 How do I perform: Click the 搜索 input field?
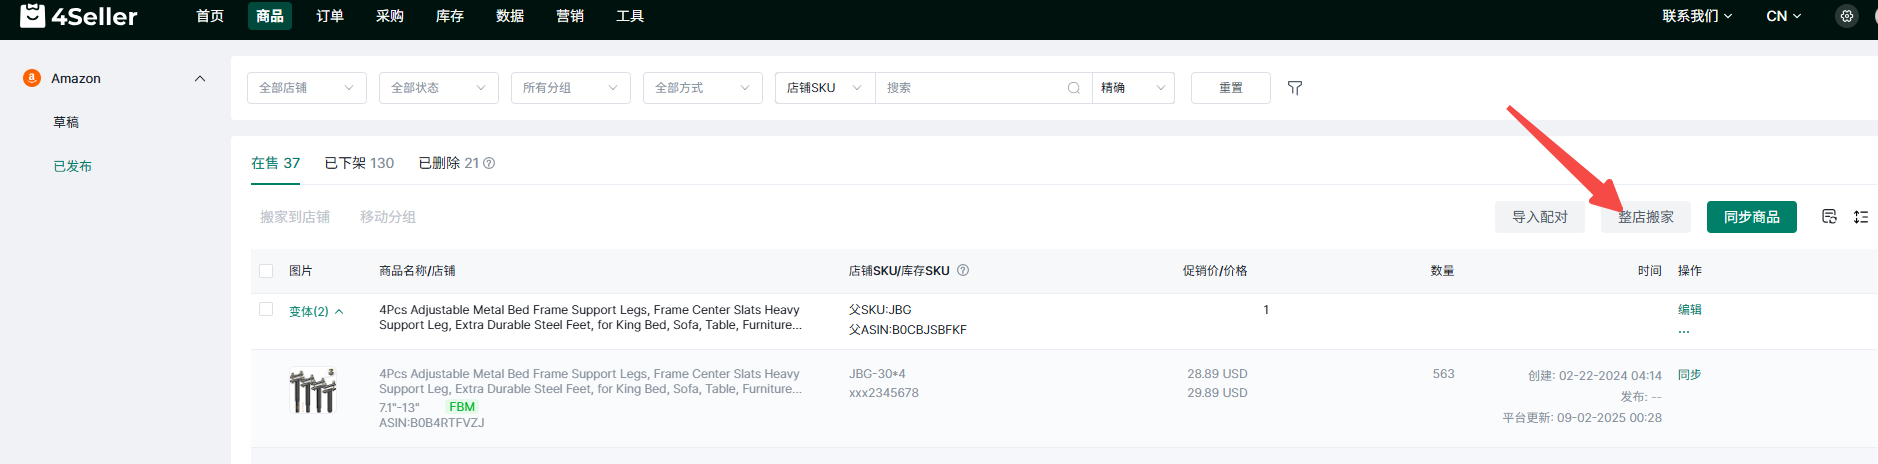(970, 88)
